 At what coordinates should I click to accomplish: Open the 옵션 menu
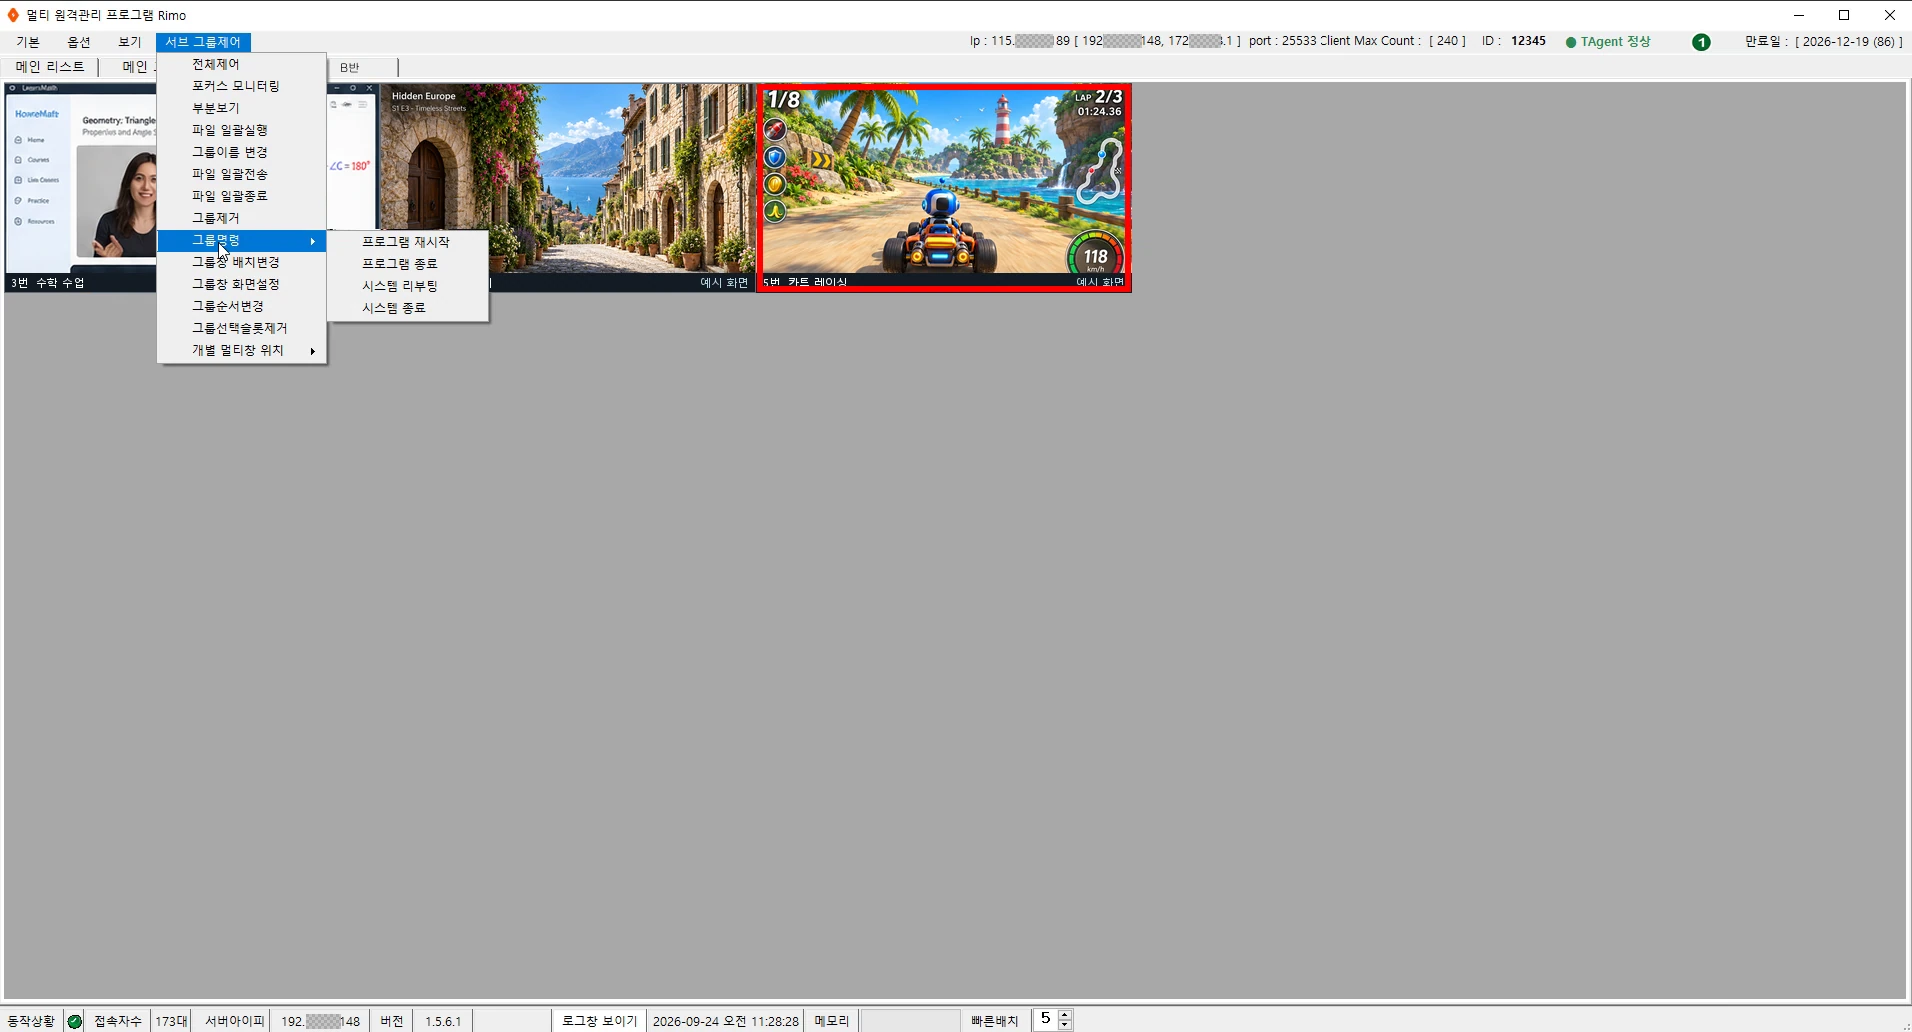(79, 42)
